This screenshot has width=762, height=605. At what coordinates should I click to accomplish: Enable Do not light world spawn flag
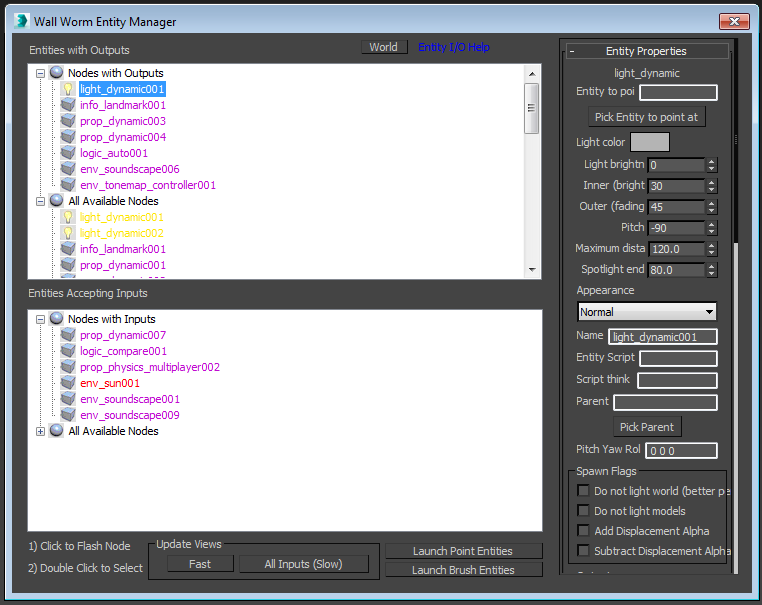click(583, 490)
